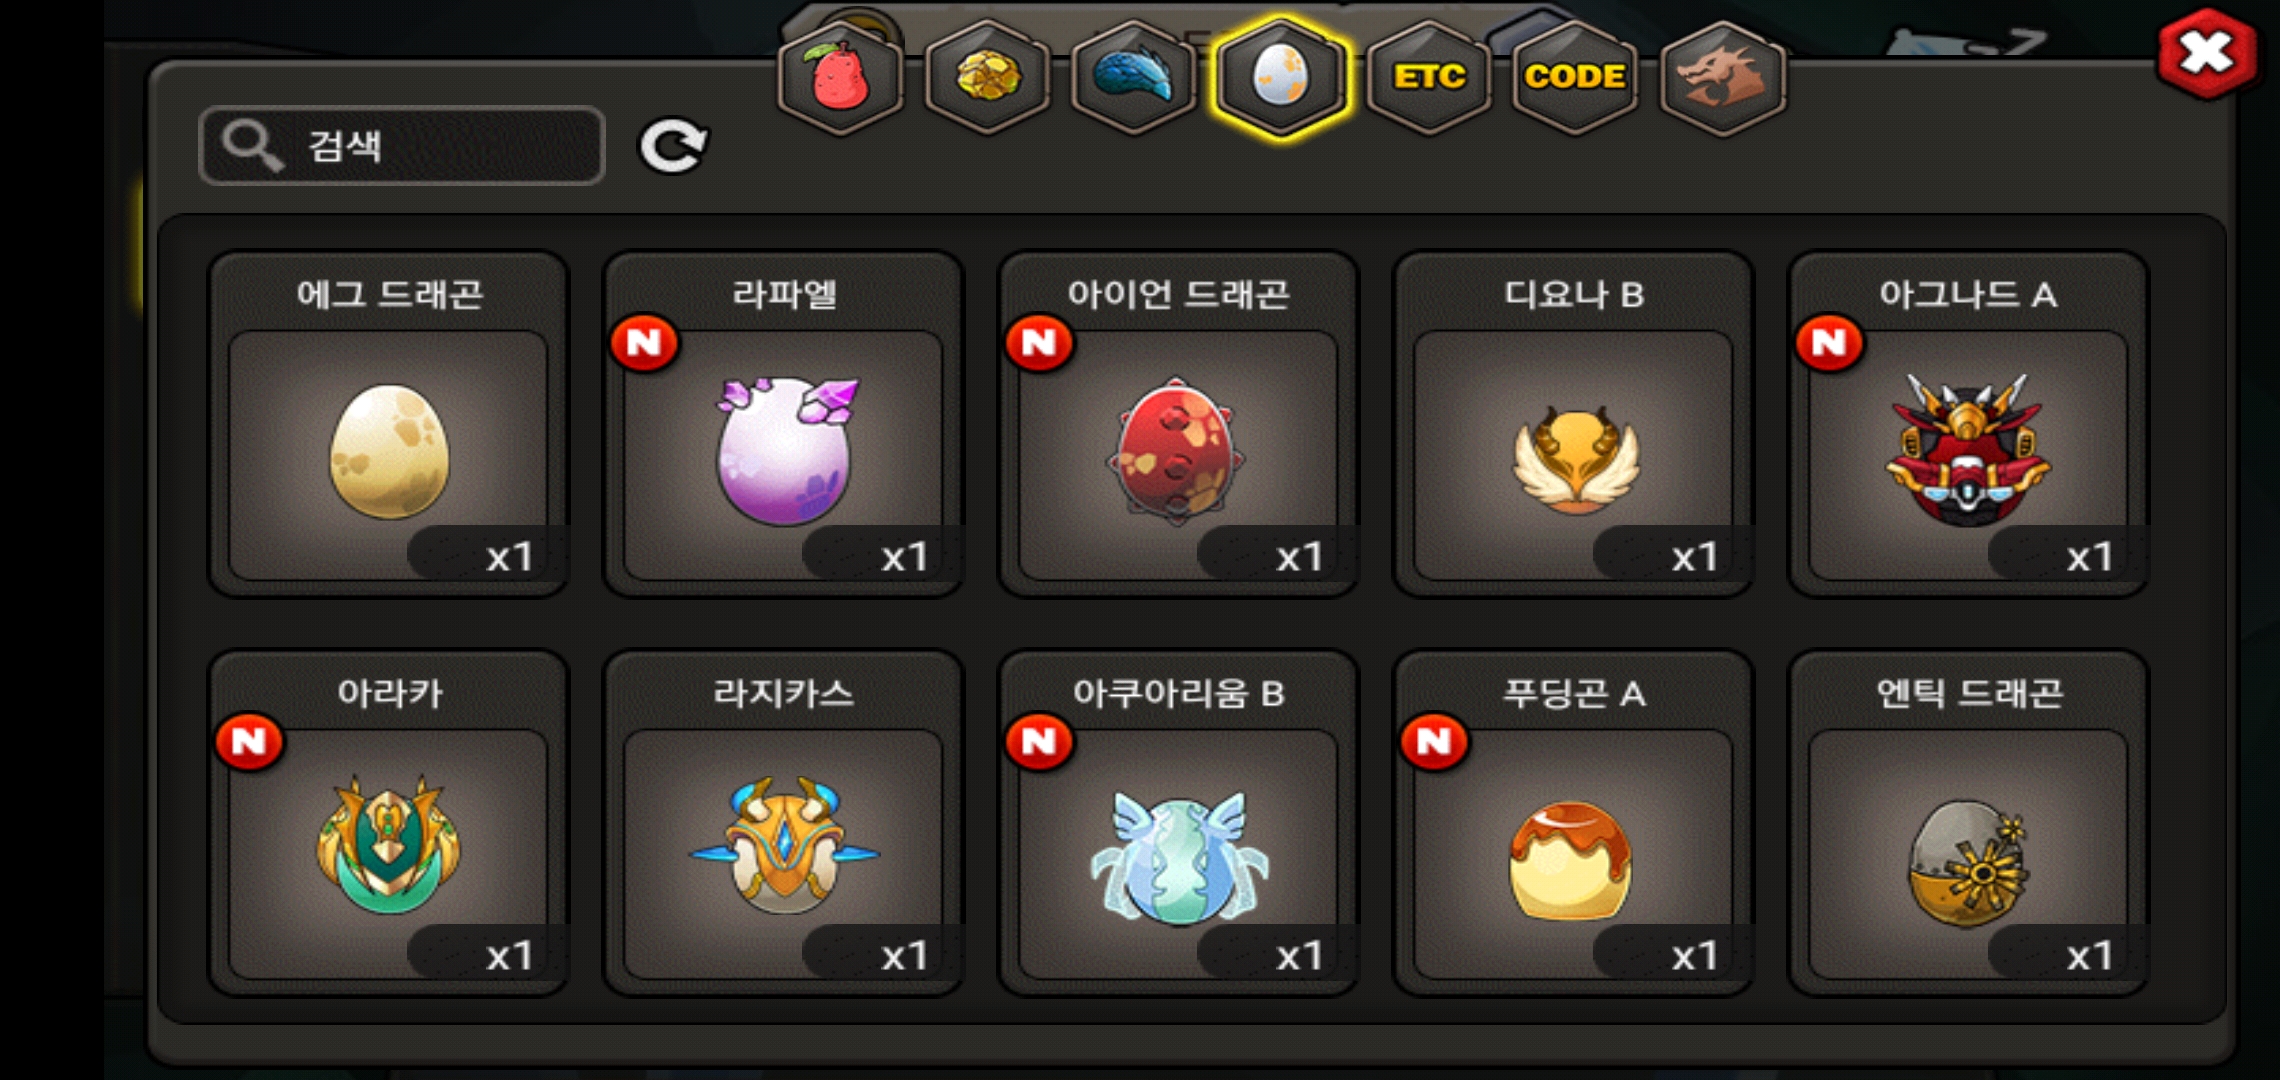Choose the 엔틱 드래곤 egg
2280x1080 pixels.
point(1968,823)
